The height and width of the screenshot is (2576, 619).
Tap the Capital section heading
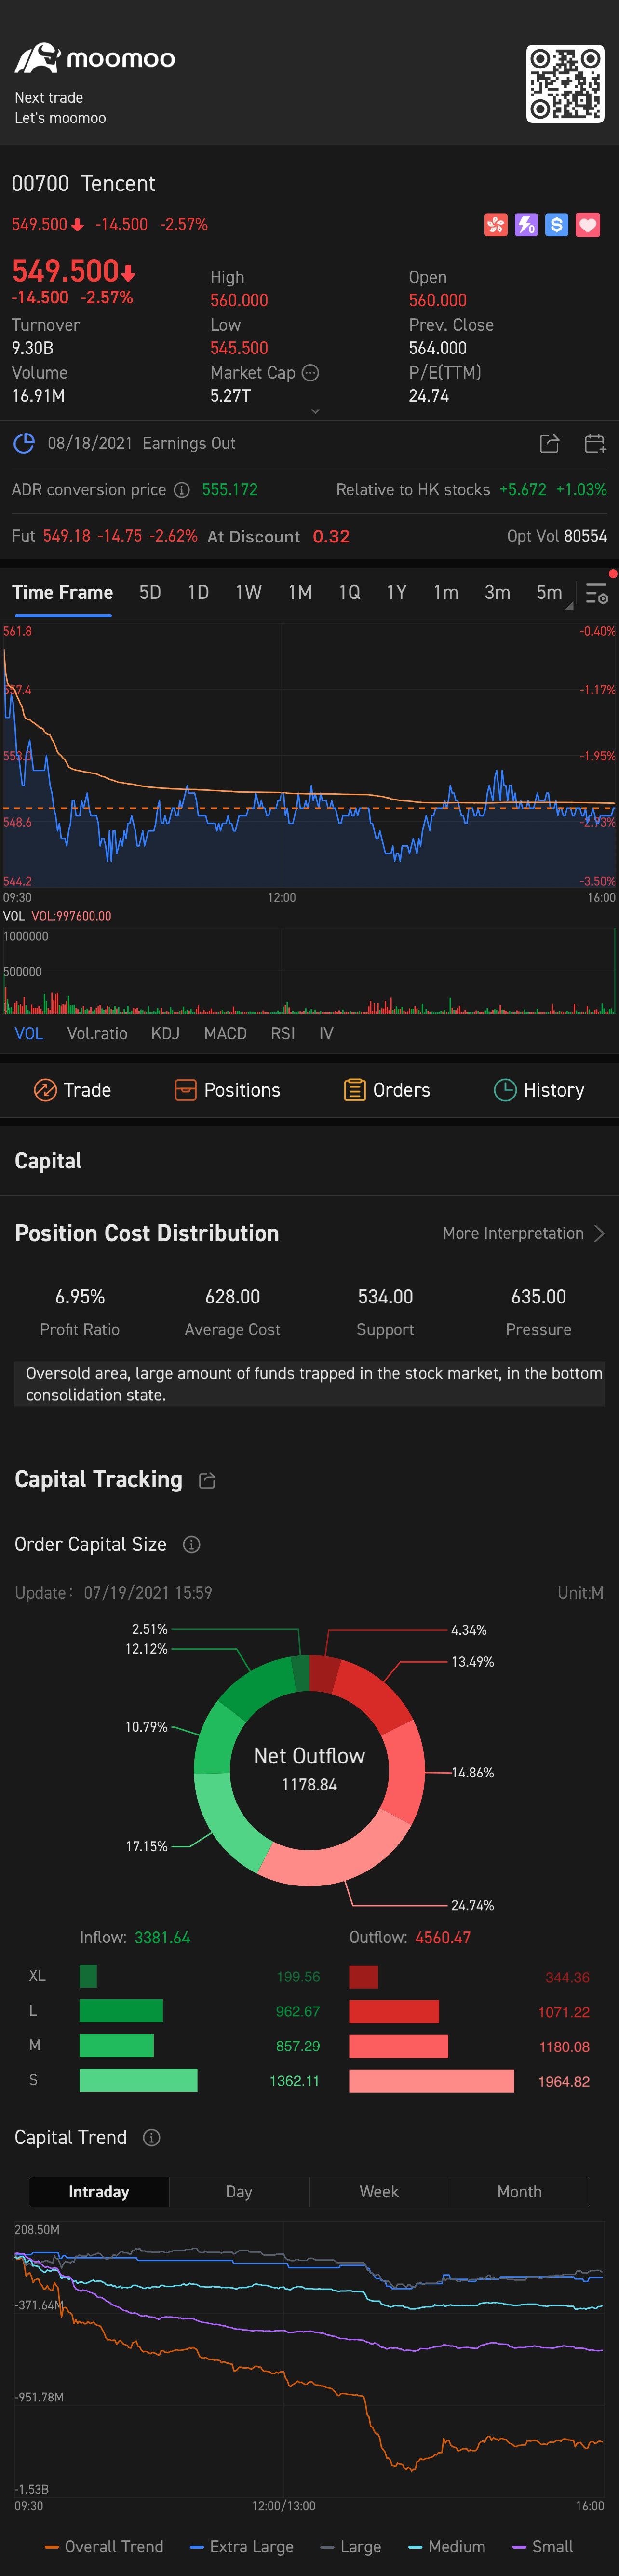pyautogui.click(x=48, y=1161)
